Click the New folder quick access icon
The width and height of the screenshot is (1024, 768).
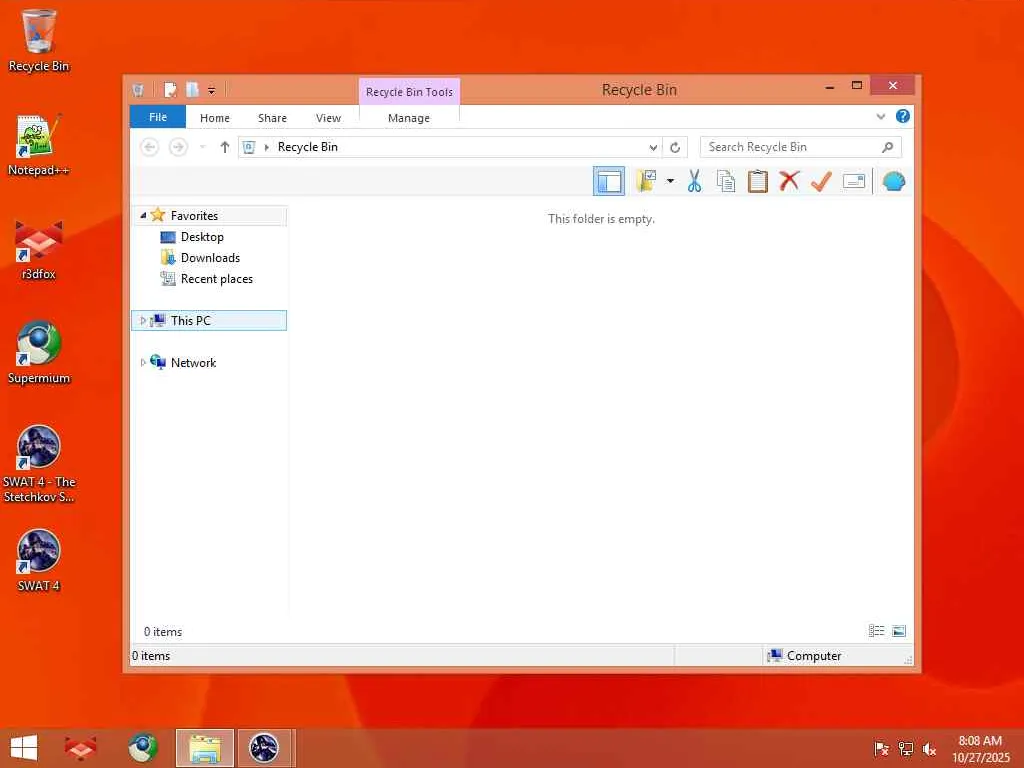(193, 89)
